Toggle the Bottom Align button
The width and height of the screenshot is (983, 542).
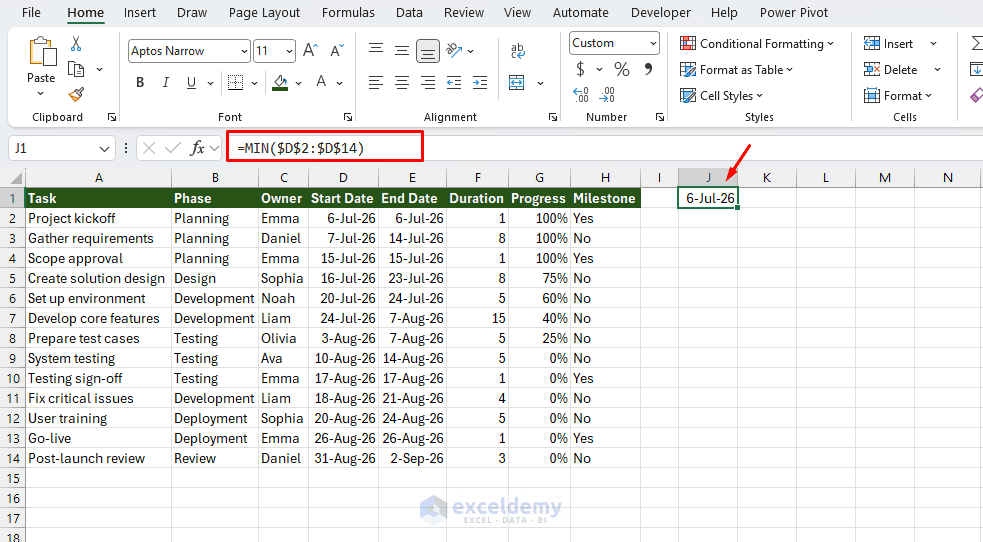click(428, 51)
